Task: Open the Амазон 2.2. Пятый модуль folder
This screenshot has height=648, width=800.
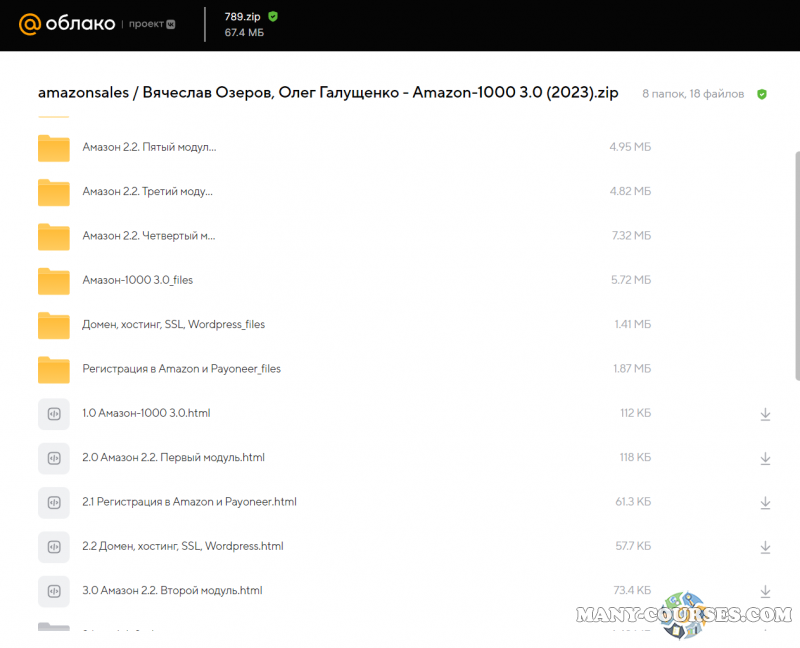Action: [149, 147]
